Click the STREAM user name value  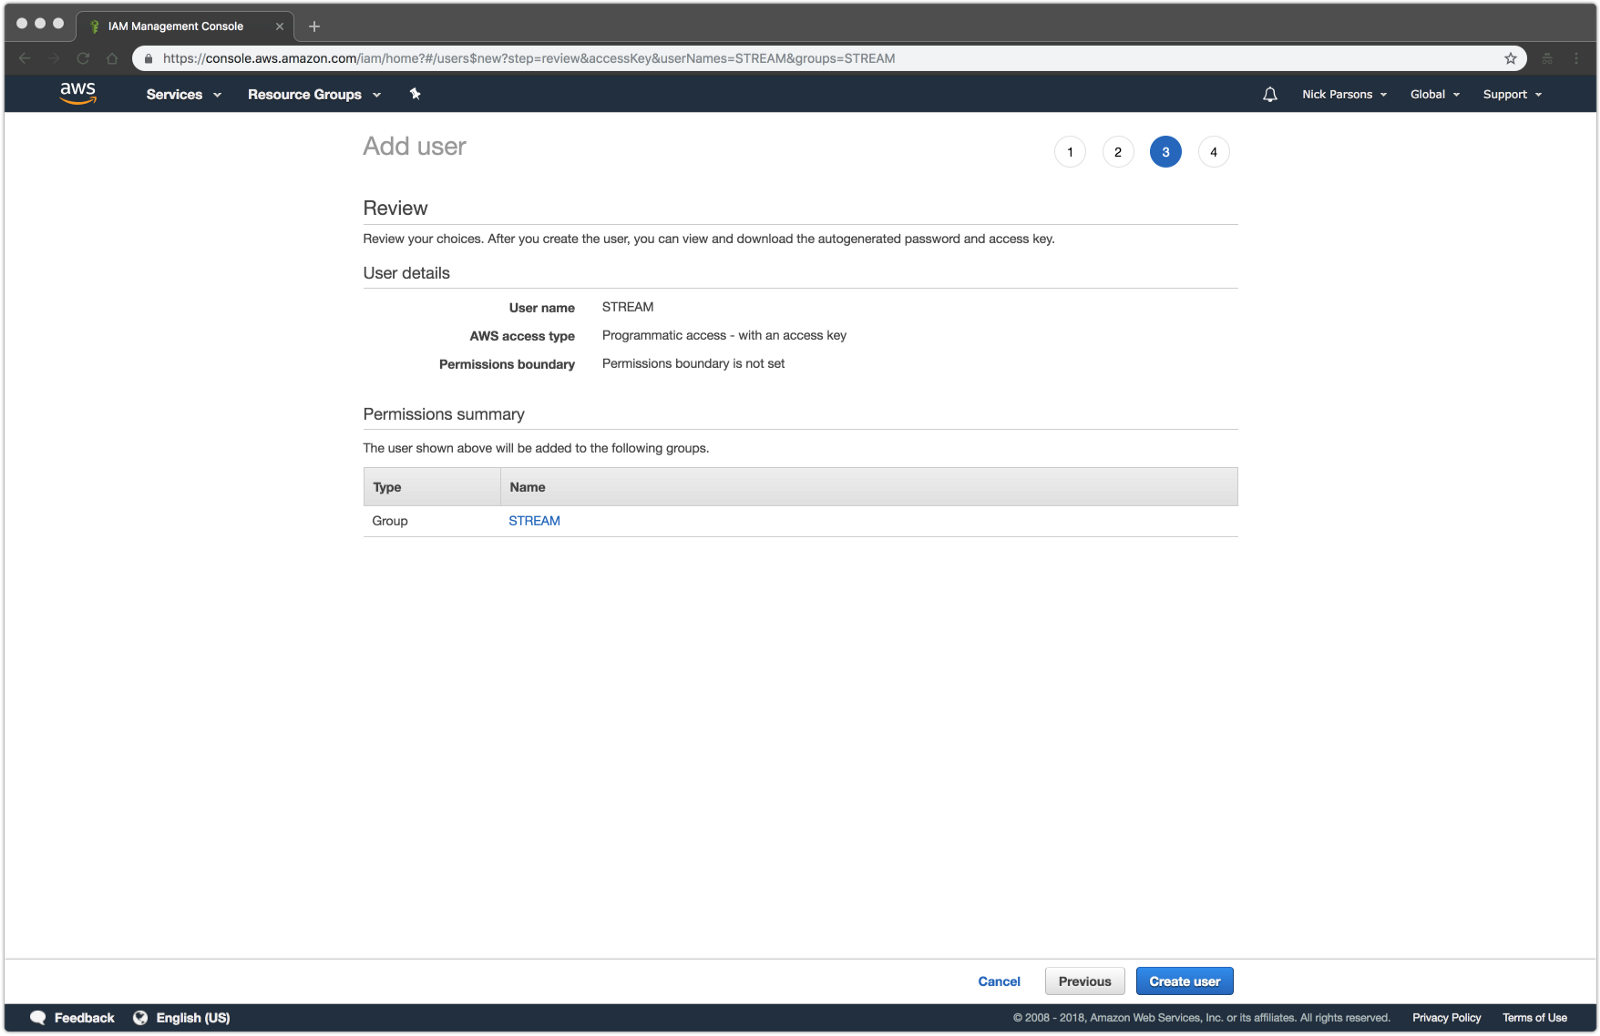(x=628, y=307)
